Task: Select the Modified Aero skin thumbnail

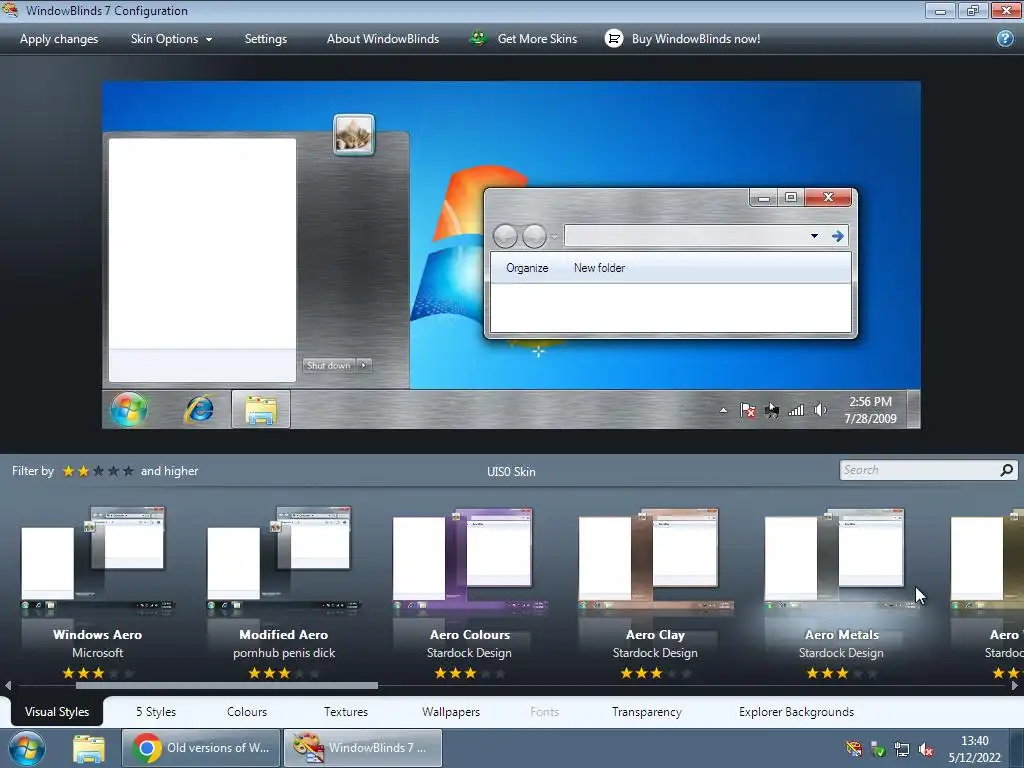Action: click(283, 560)
